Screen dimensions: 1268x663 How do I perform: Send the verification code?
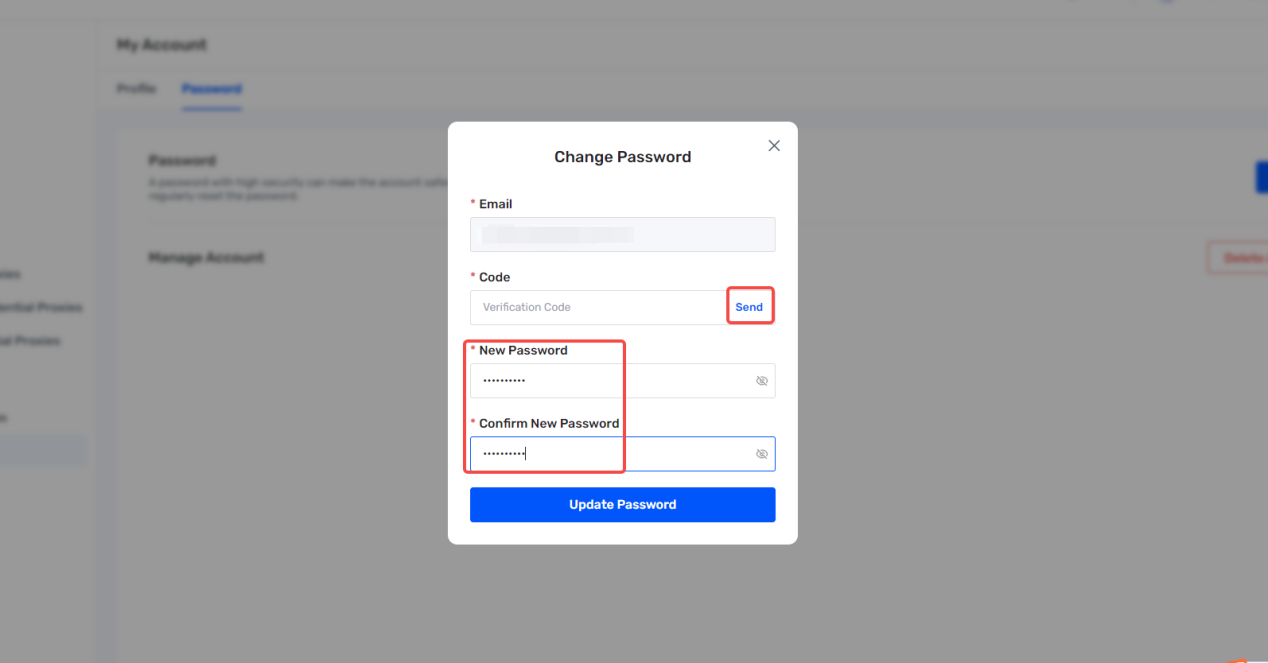pos(749,307)
